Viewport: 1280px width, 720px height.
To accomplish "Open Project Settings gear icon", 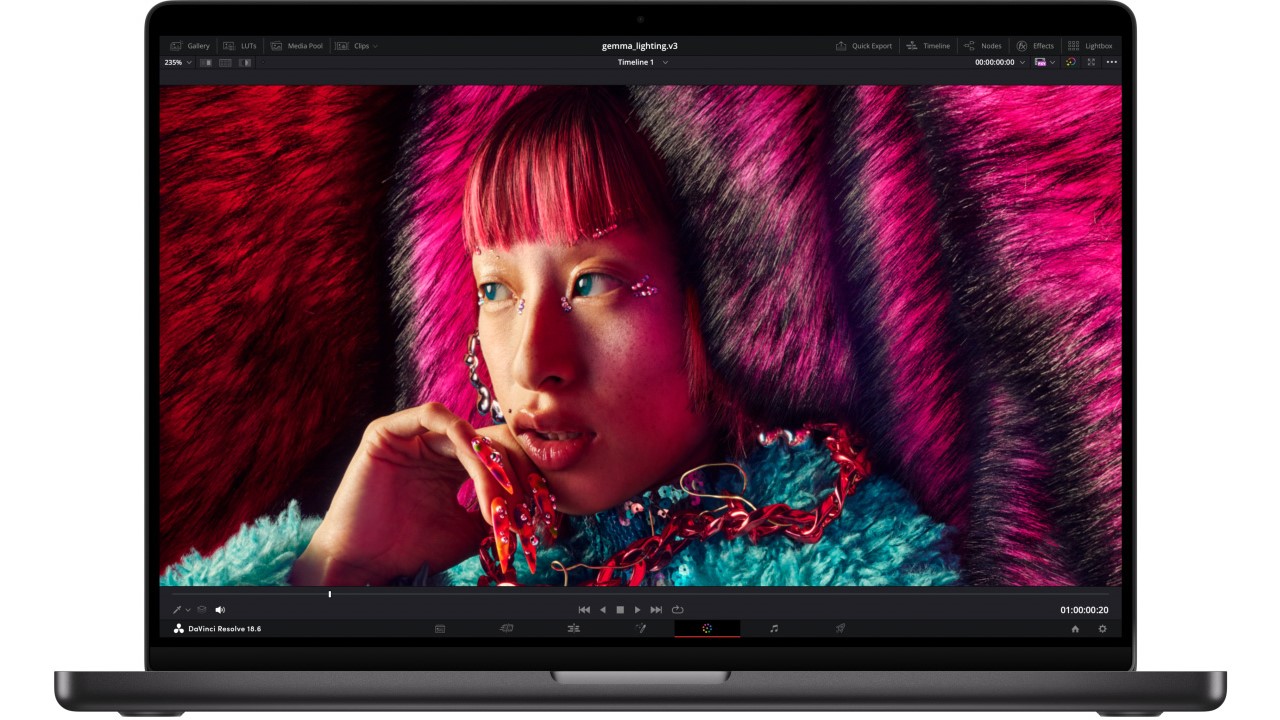I will point(1103,629).
